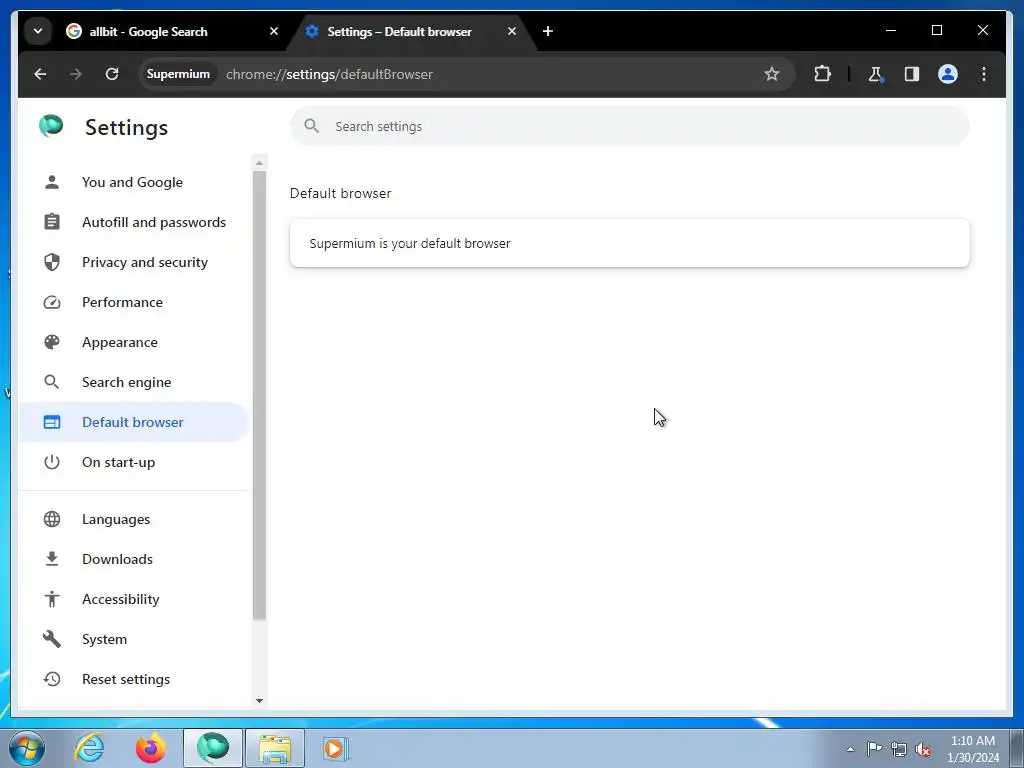The height and width of the screenshot is (768, 1024).
Task: Click the Supermium logo beside Settings
Action: coord(51,126)
